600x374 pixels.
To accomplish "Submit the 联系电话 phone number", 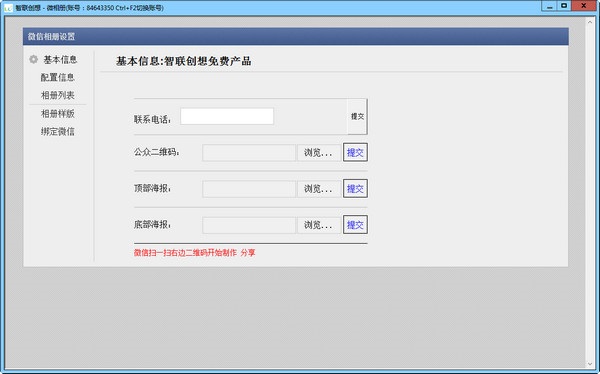I will (357, 116).
